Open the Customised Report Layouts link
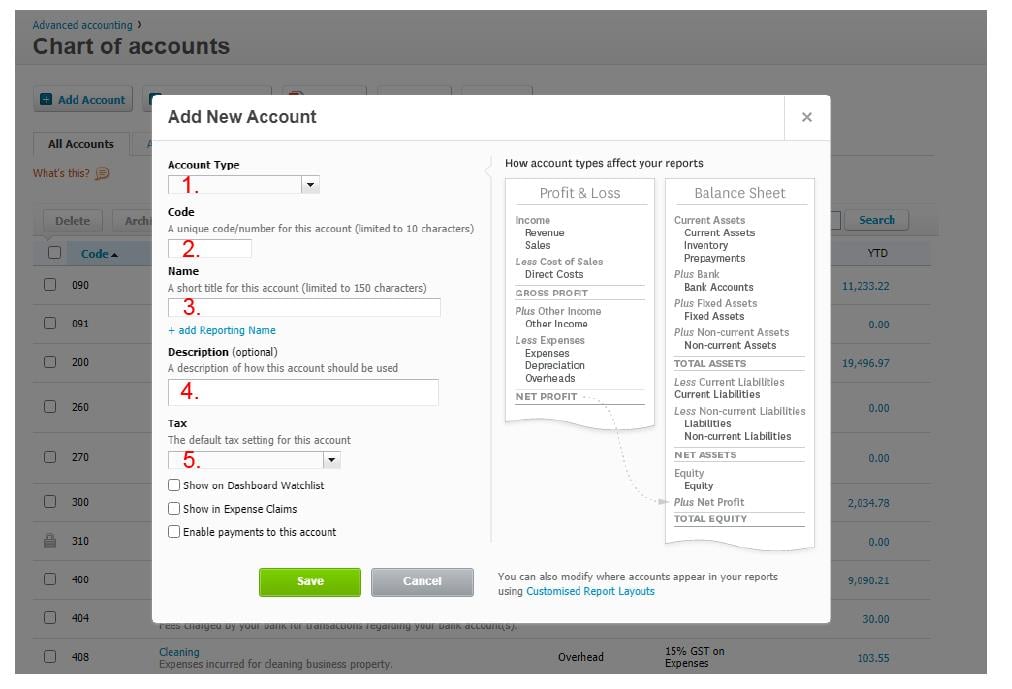 (590, 591)
